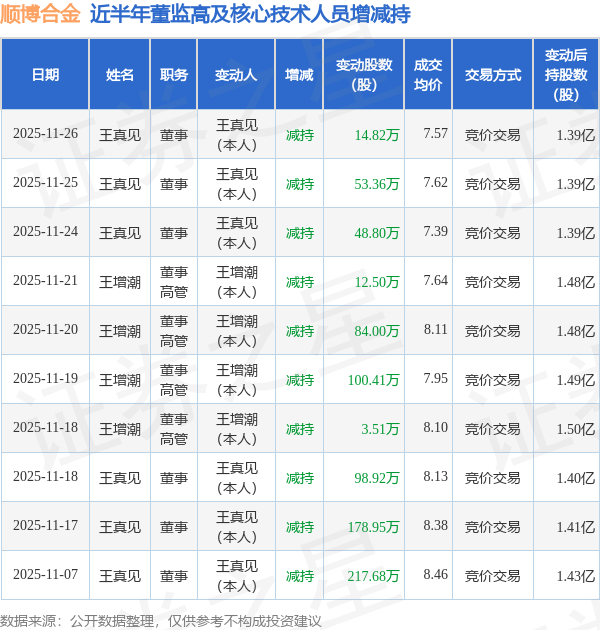Click the 姓名 column header
Image resolution: width=600 pixels, height=630 pixels.
pyautogui.click(x=120, y=75)
